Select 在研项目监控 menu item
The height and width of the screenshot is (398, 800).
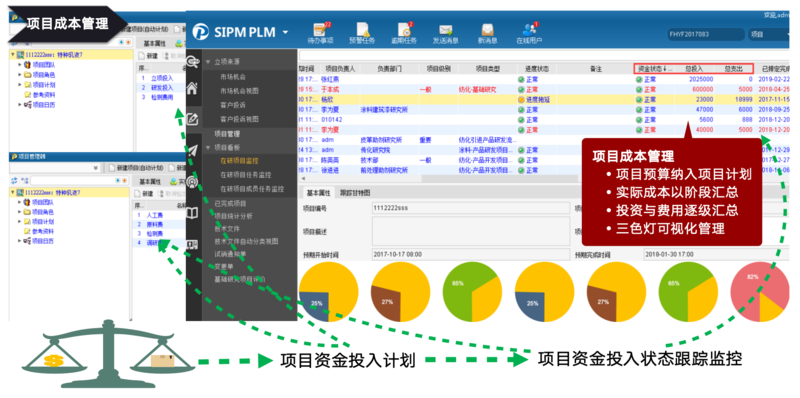[x=239, y=161]
